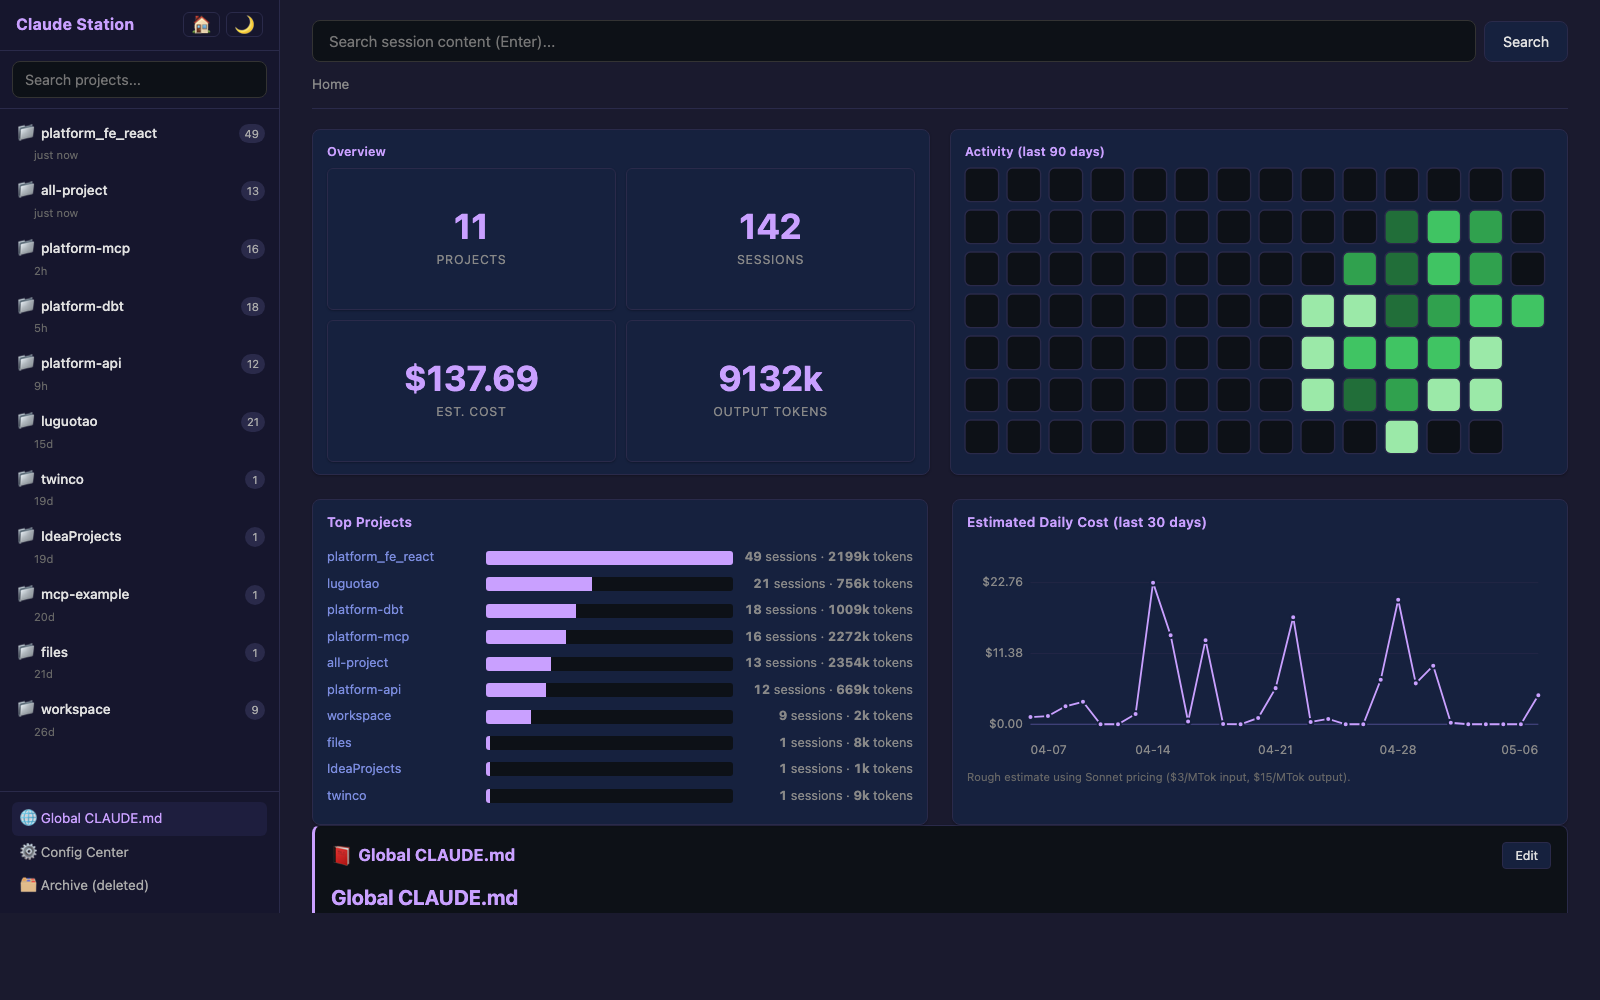Click twinco link in Top Projects
The height and width of the screenshot is (1000, 1600).
(x=346, y=796)
